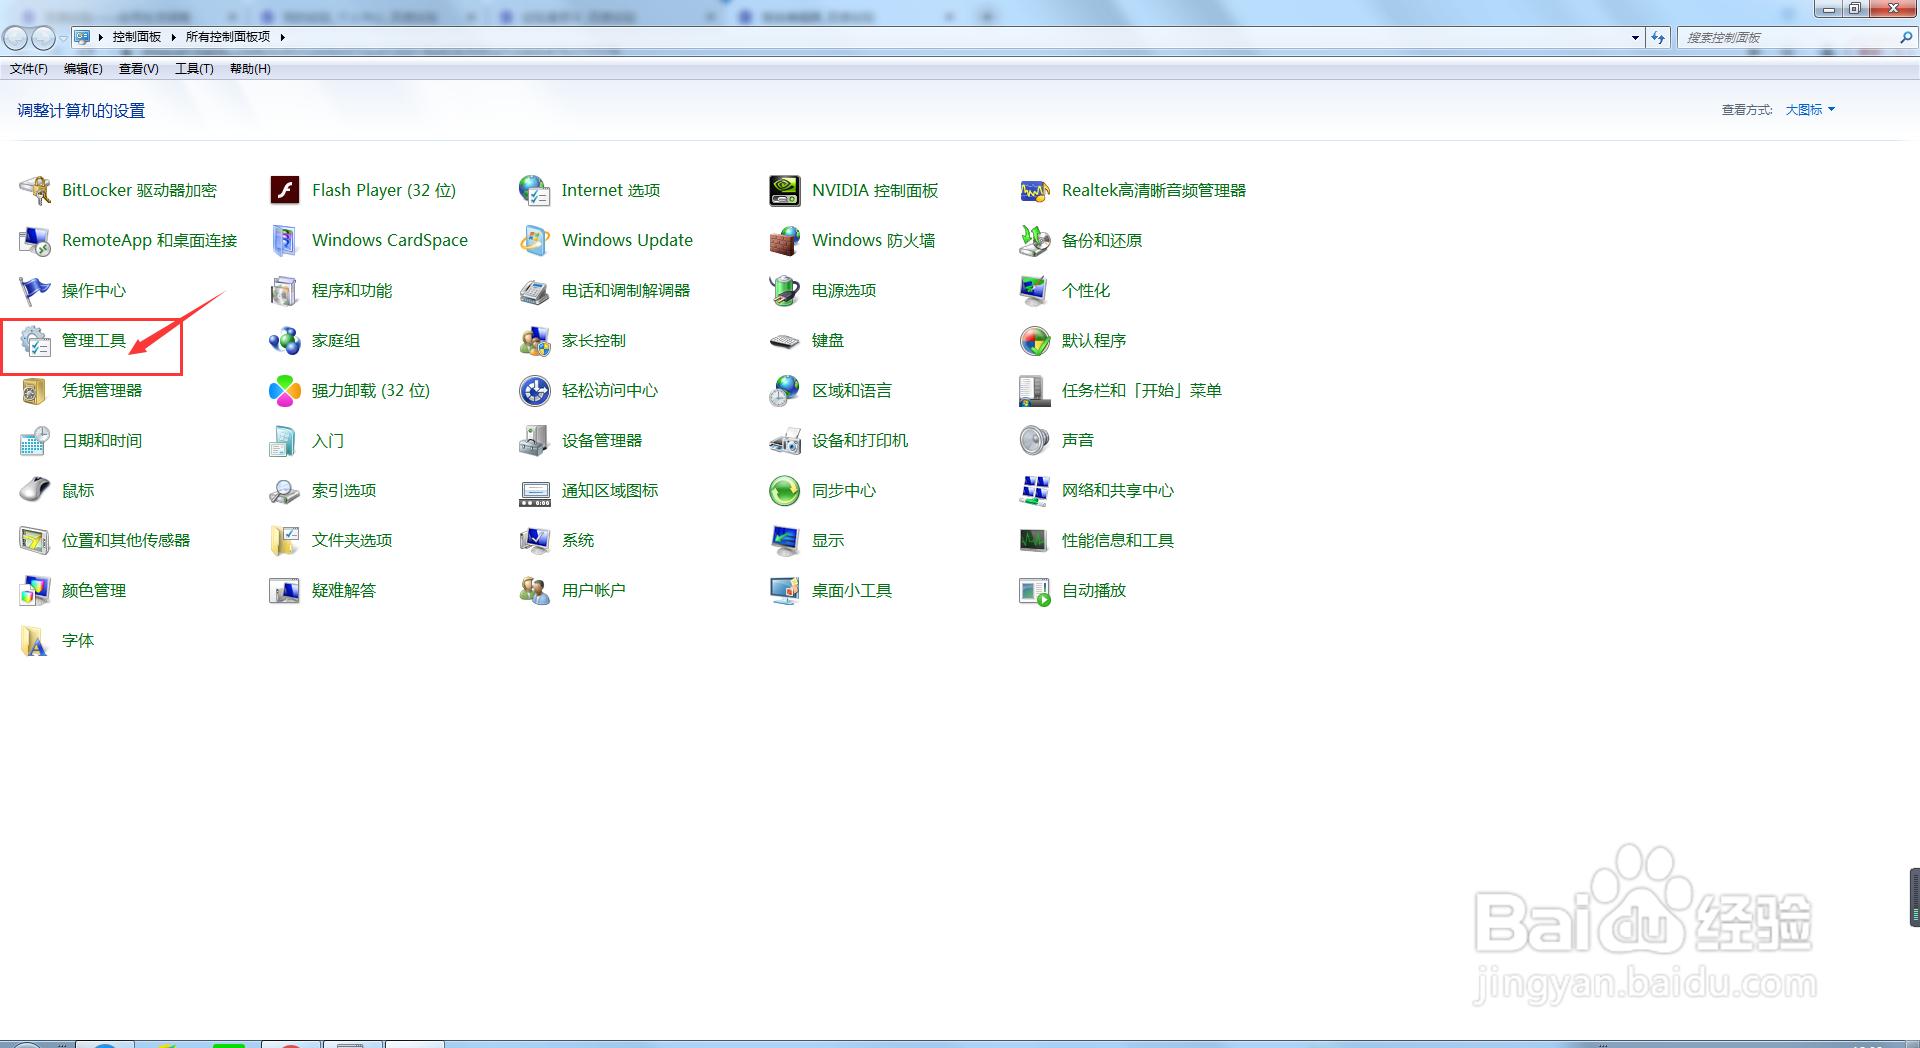Screen dimensions: 1920x1048
Task: Open 日期和时间 icon
Action: [35, 440]
